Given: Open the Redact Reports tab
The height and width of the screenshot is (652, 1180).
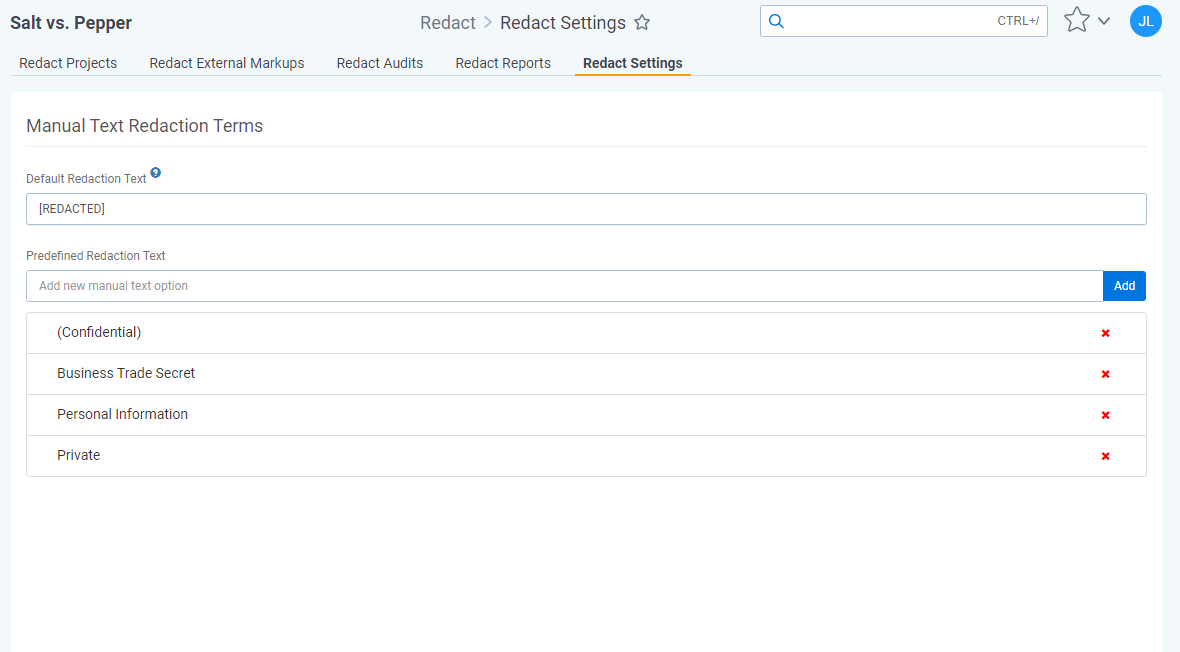Looking at the screenshot, I should pyautogui.click(x=503, y=63).
